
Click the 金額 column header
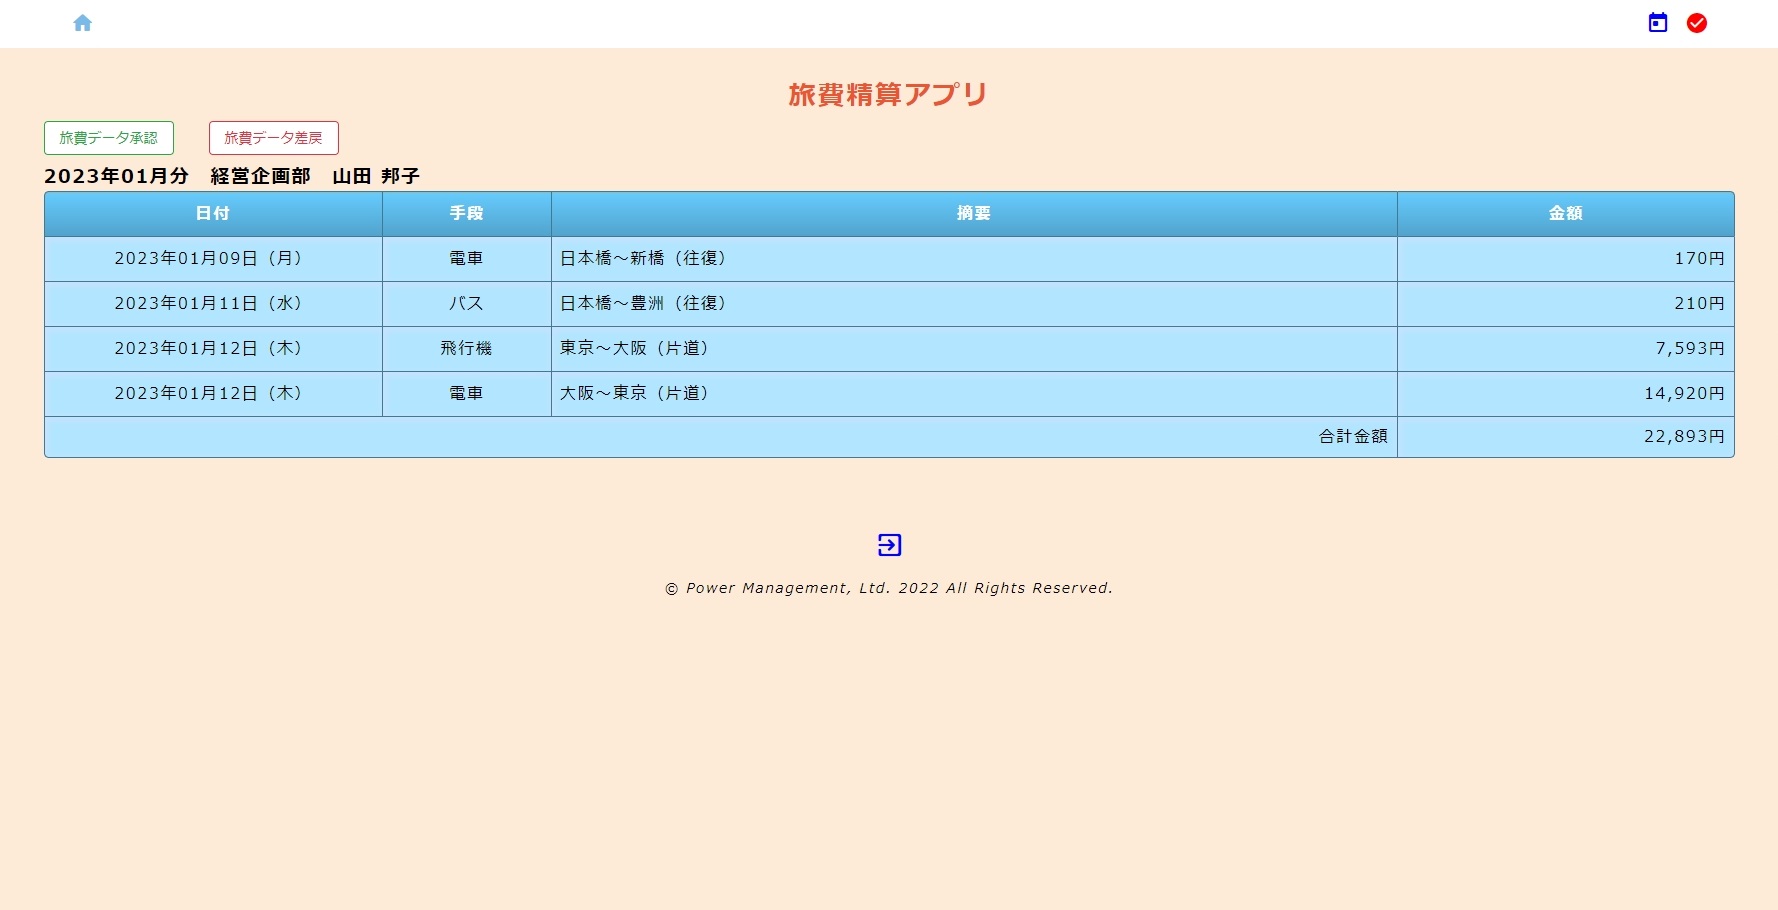coord(1566,214)
